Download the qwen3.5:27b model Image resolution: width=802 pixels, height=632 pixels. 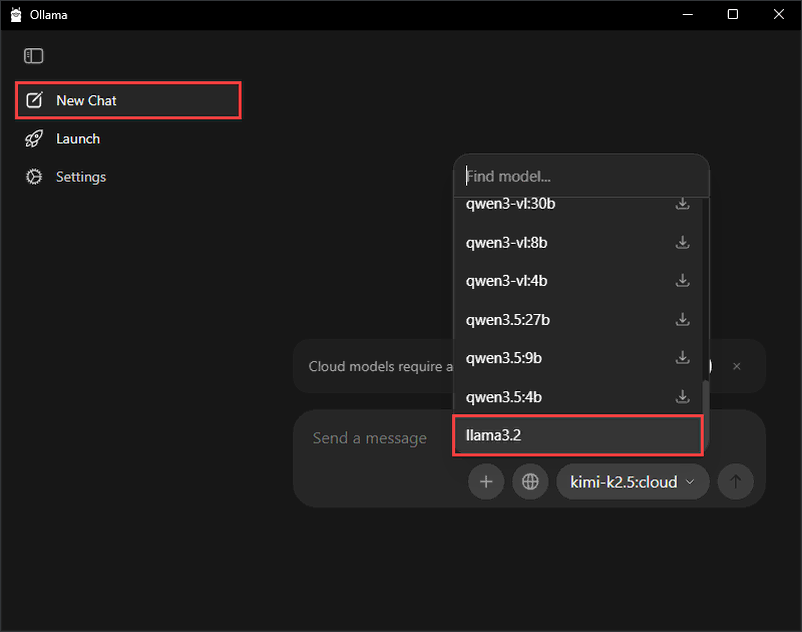682,320
